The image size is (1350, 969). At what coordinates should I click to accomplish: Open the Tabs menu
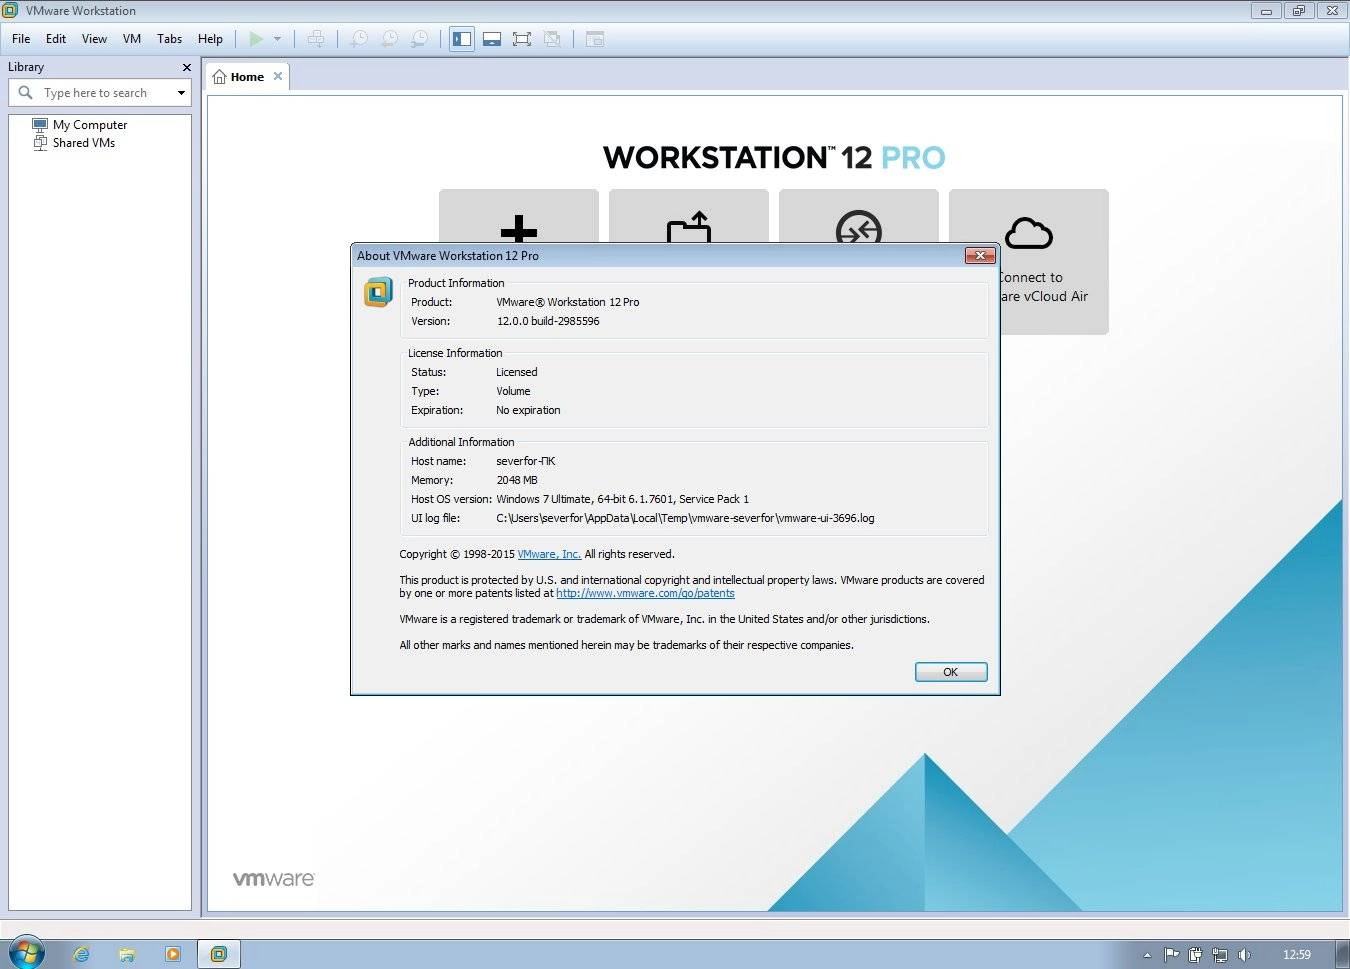tap(170, 39)
